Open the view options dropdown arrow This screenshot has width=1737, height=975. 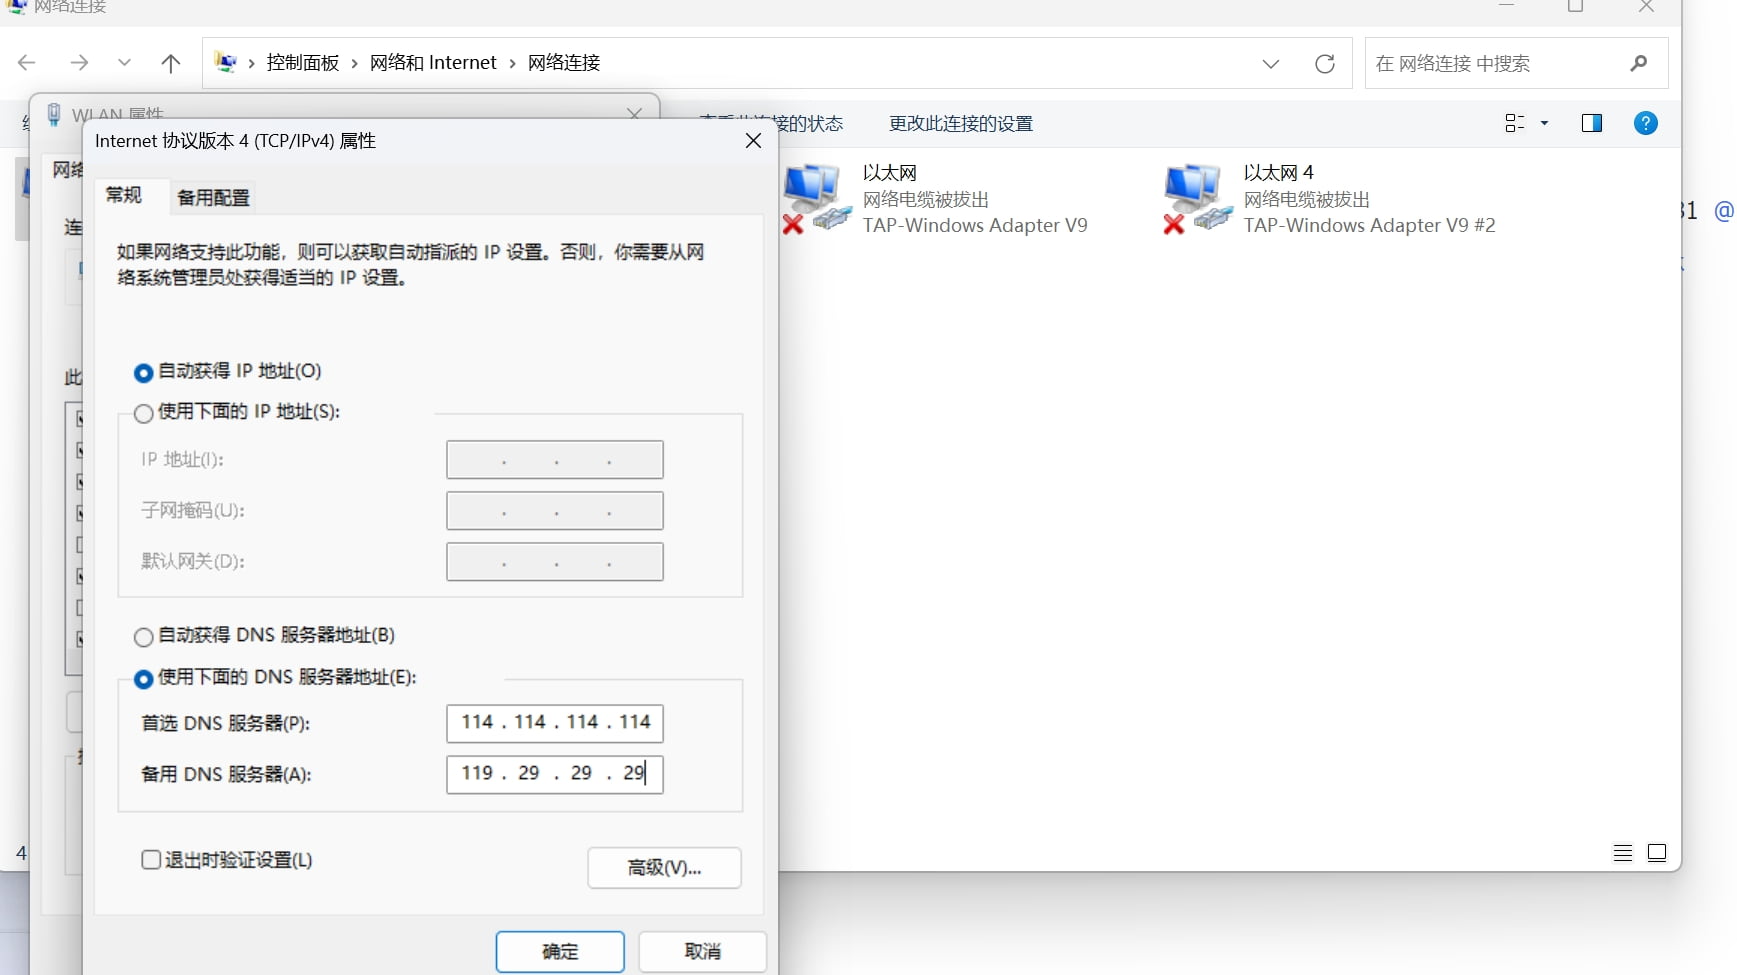tap(1544, 123)
